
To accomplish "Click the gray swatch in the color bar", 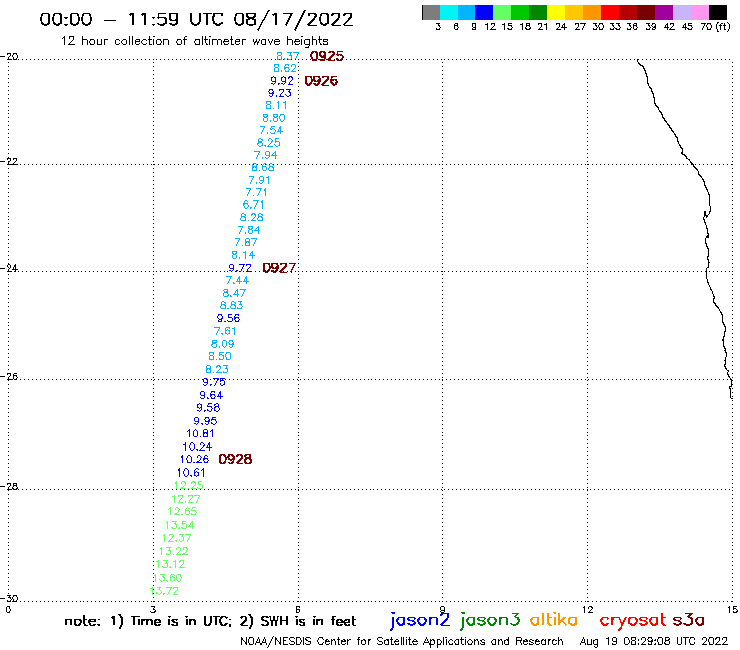I will (x=431, y=12).
